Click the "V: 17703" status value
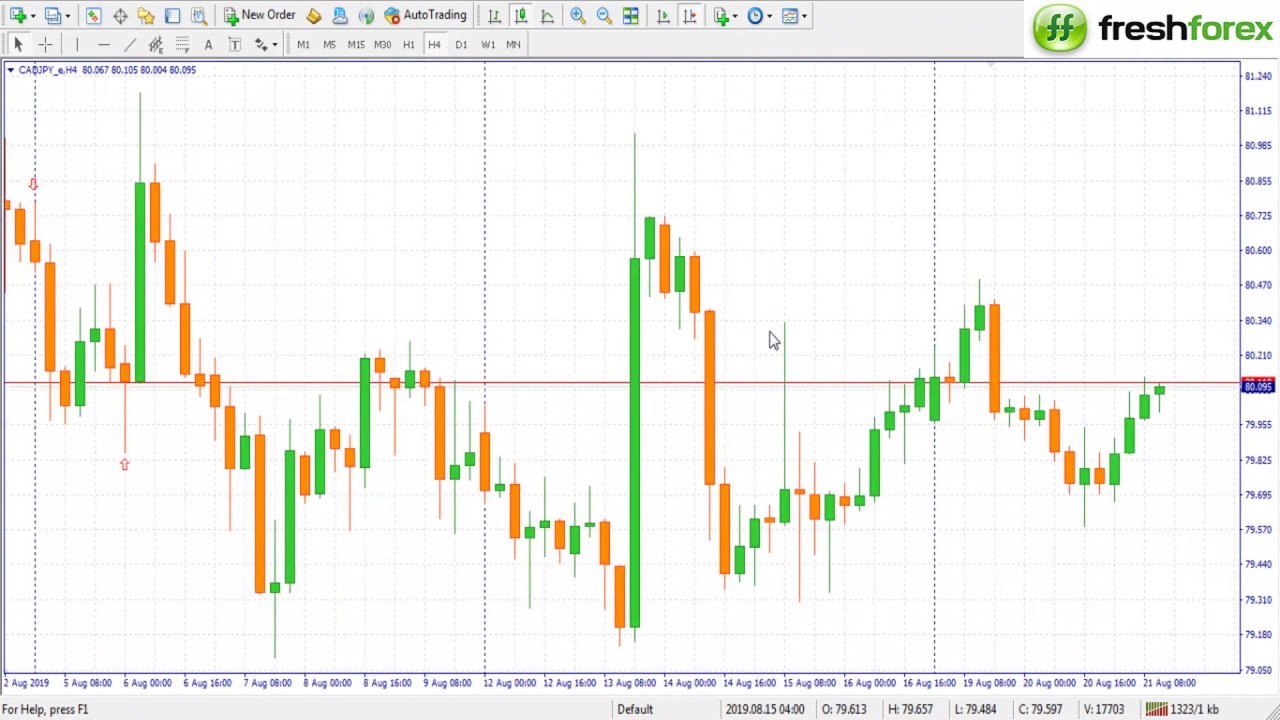This screenshot has height=720, width=1280. click(1104, 709)
